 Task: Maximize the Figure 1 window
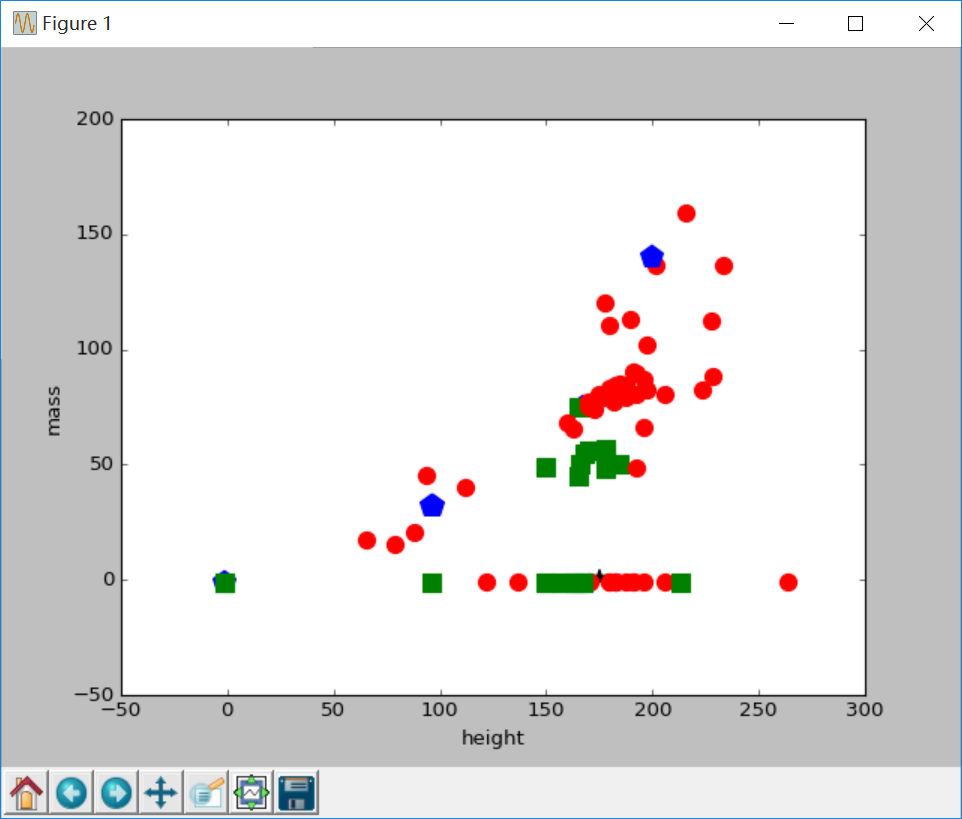tap(855, 23)
